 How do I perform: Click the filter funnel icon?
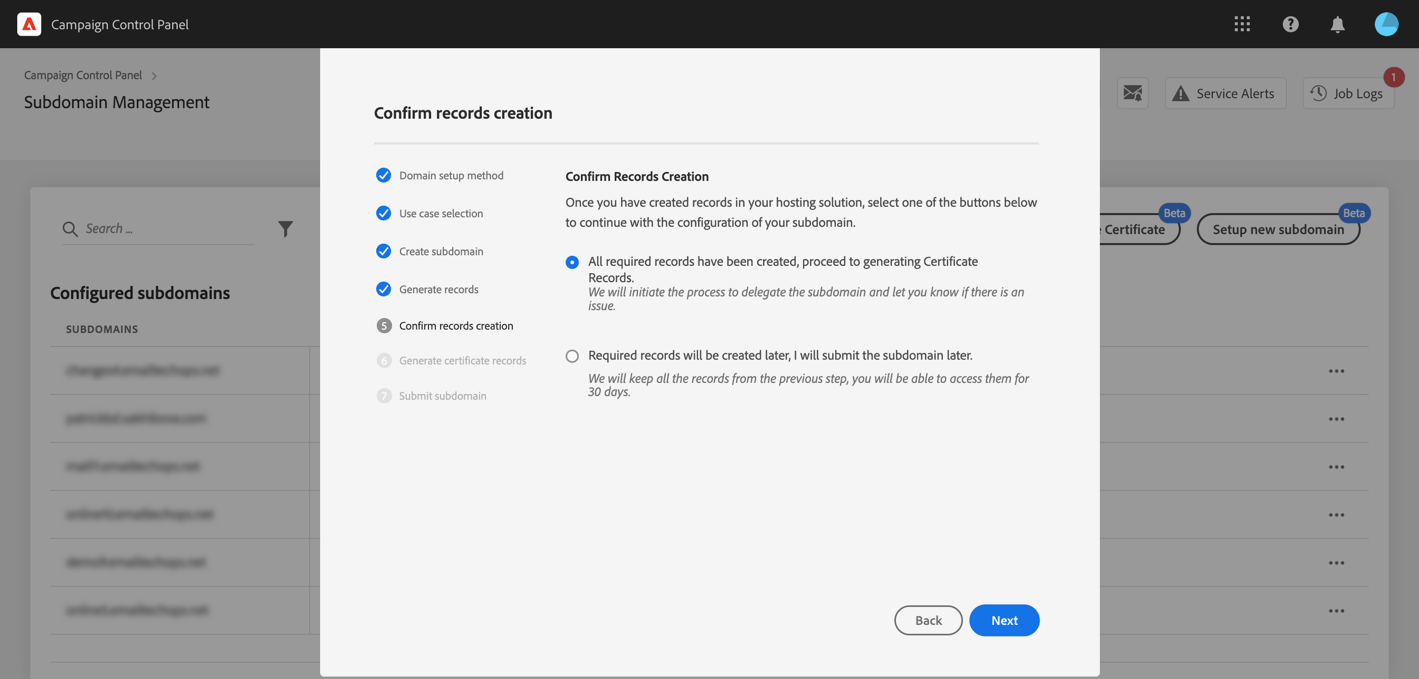(285, 229)
